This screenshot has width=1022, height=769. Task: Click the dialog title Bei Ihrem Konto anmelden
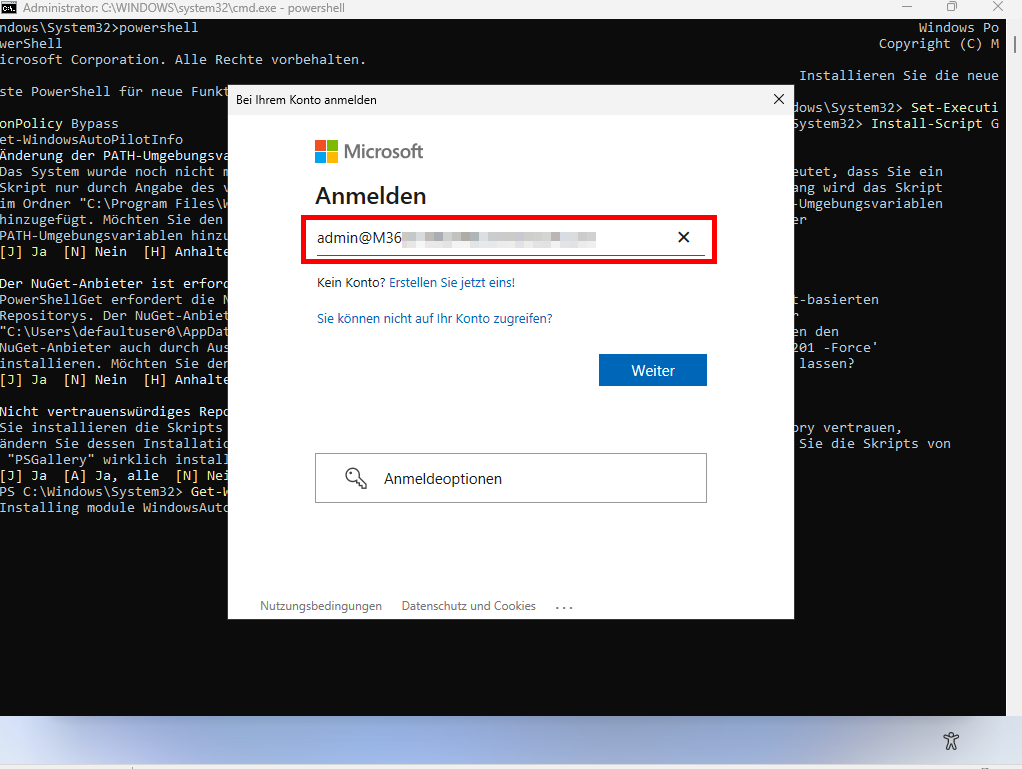click(306, 100)
